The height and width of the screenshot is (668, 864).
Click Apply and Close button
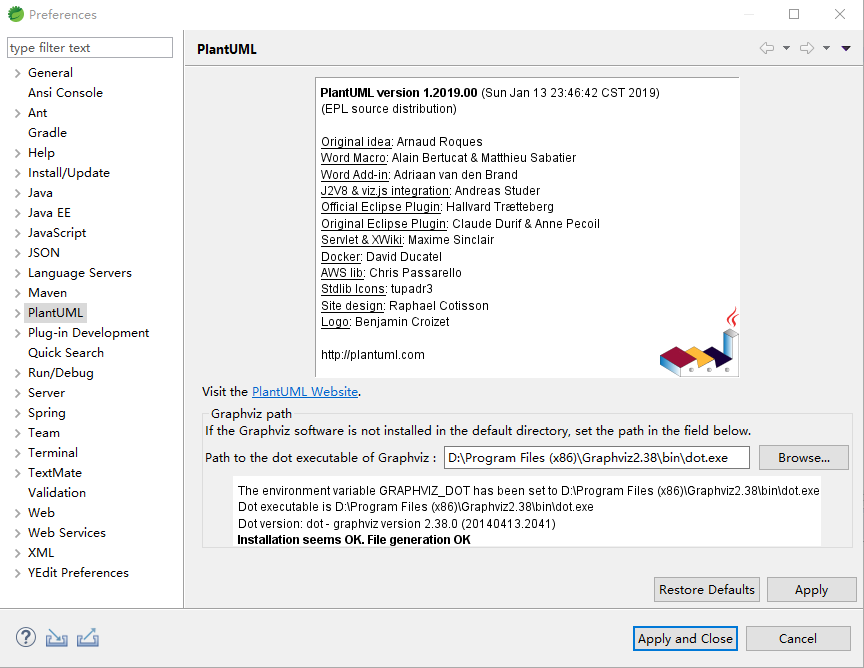click(x=685, y=638)
